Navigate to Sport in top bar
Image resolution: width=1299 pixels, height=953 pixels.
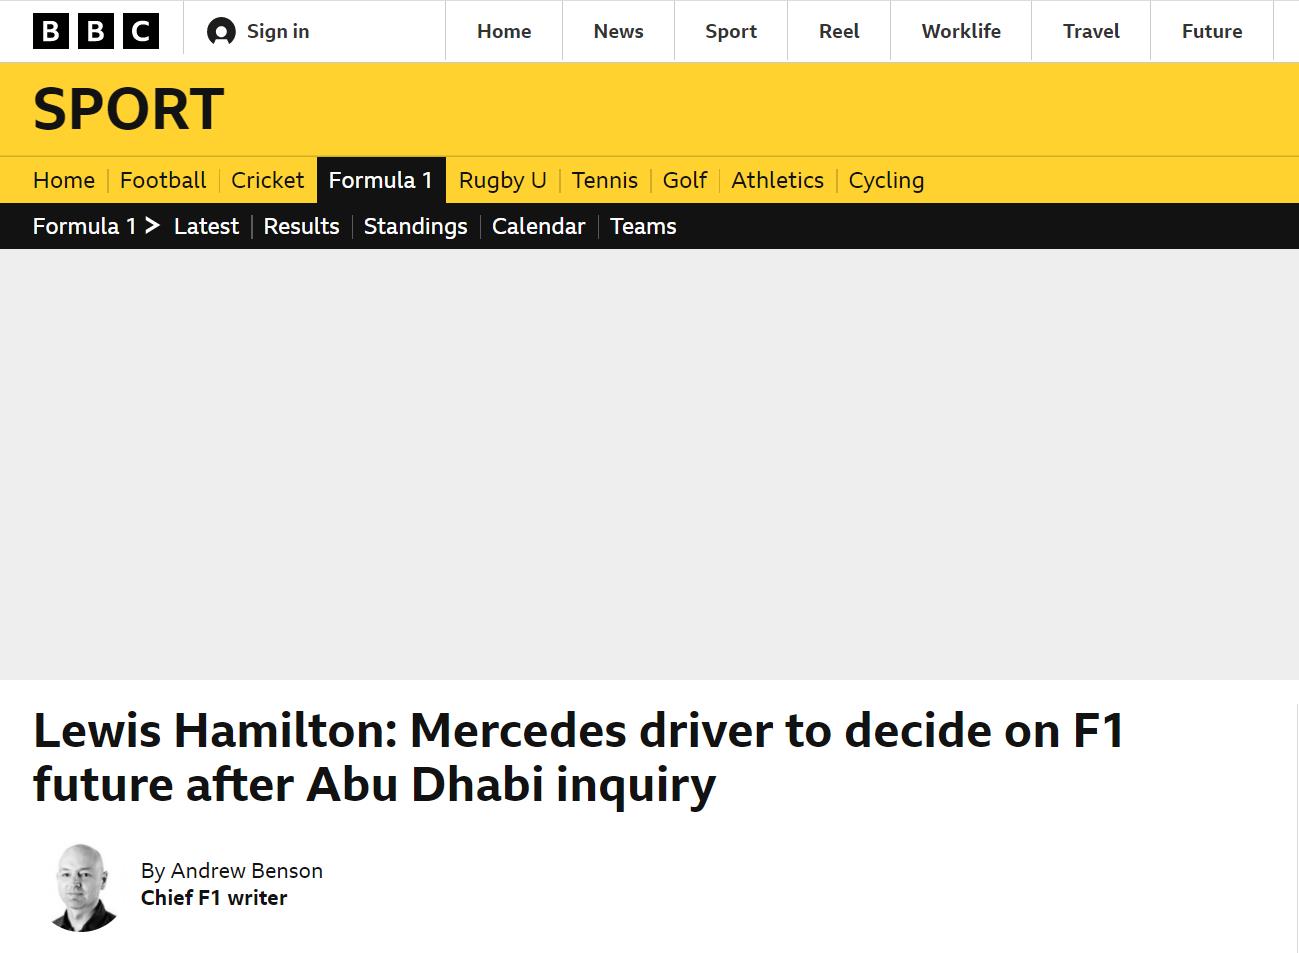(x=731, y=32)
